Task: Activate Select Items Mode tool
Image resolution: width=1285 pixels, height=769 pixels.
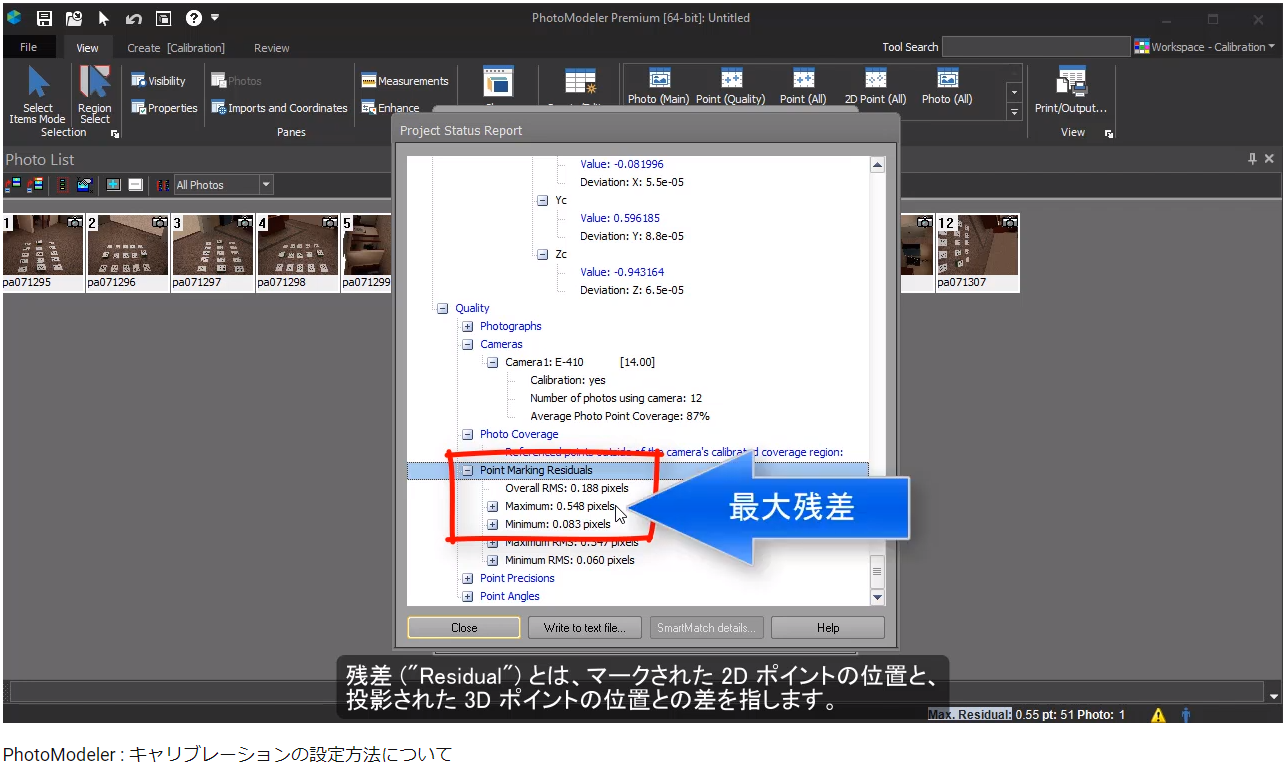Action: pos(38,95)
